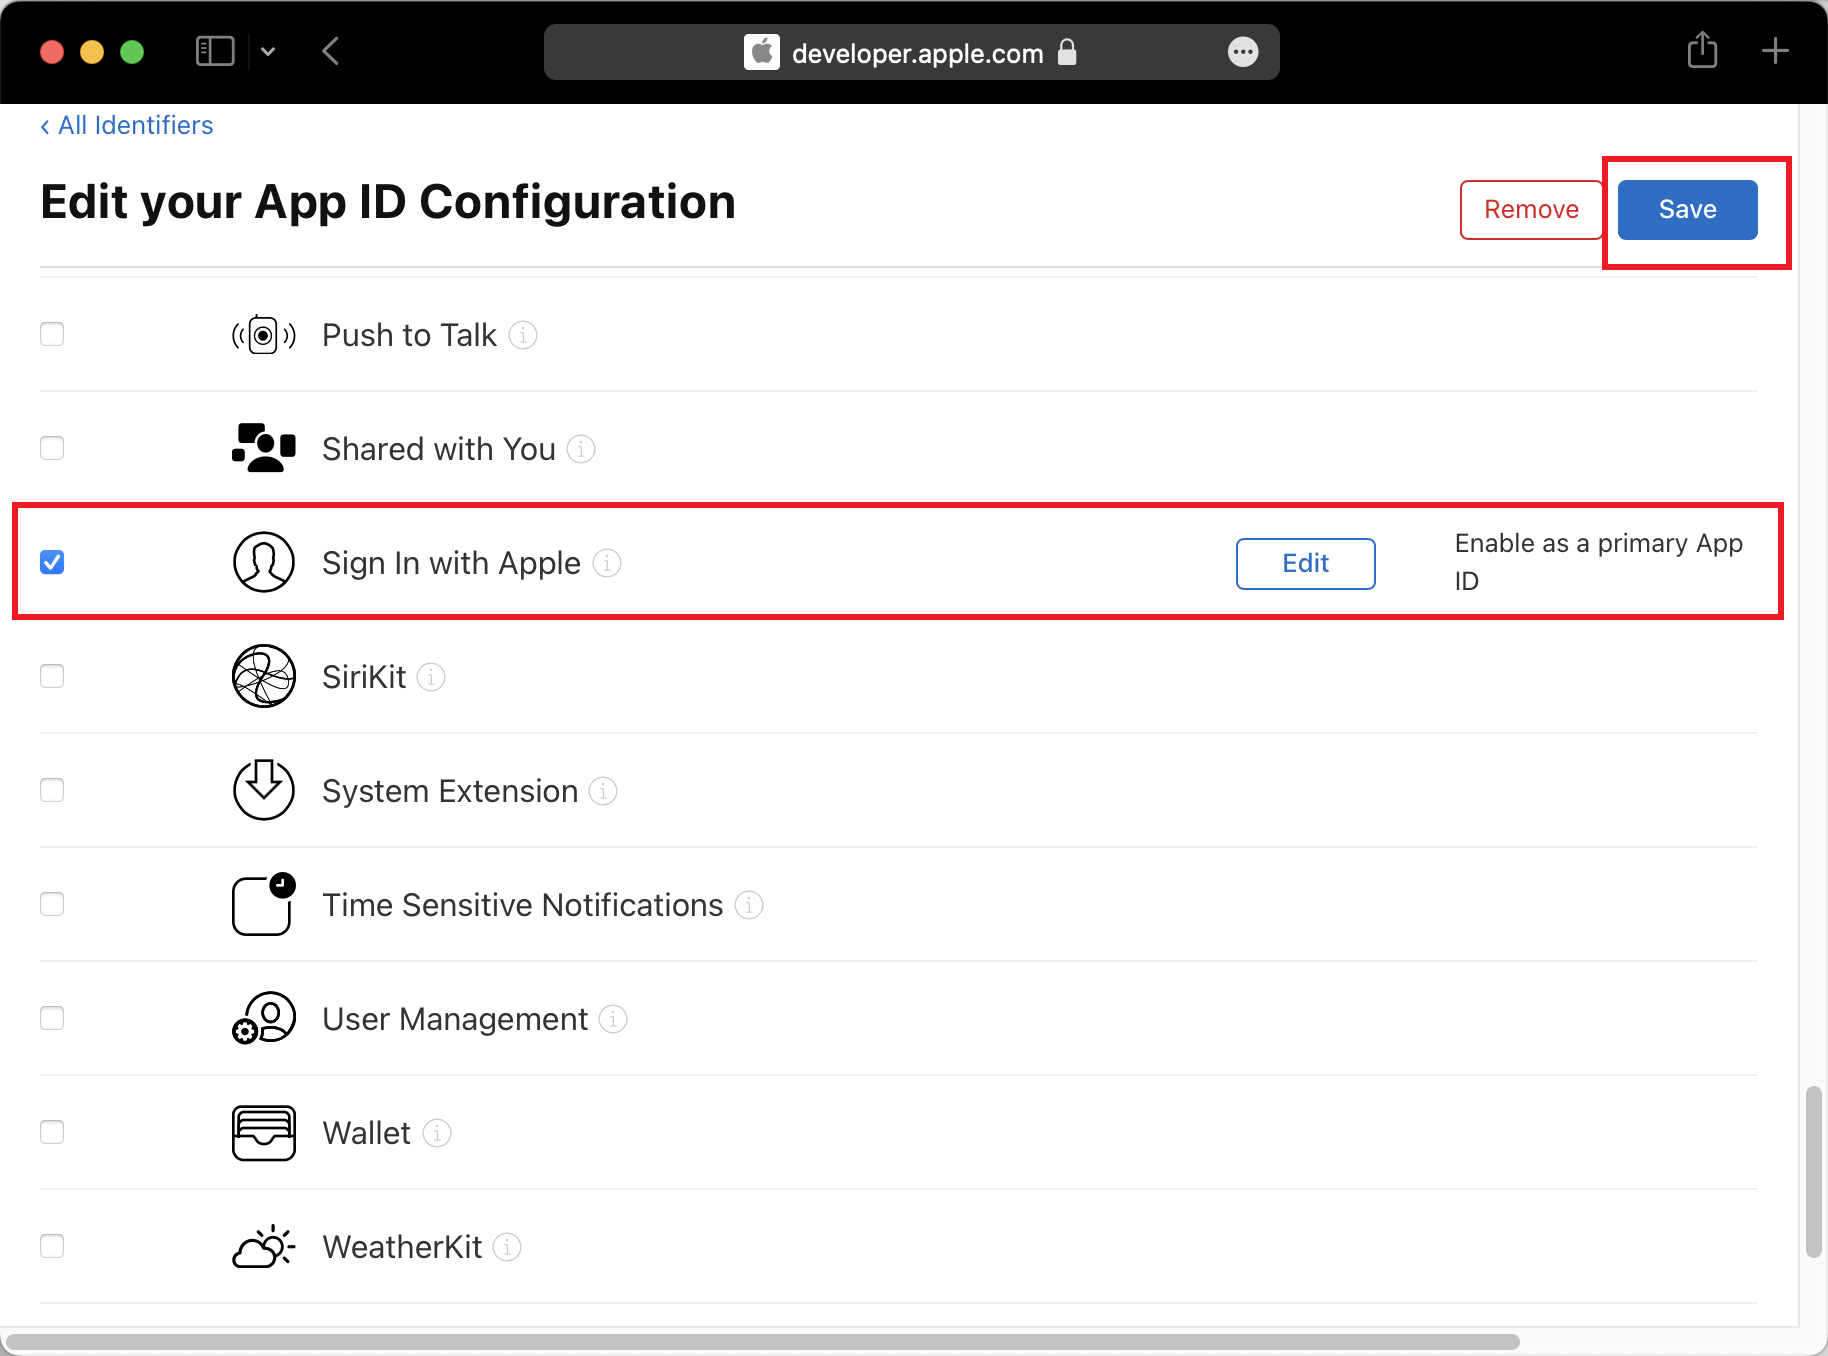Screen dimensions: 1828x1356
Task: Click the Sign In with Apple person icon
Action: (264, 562)
